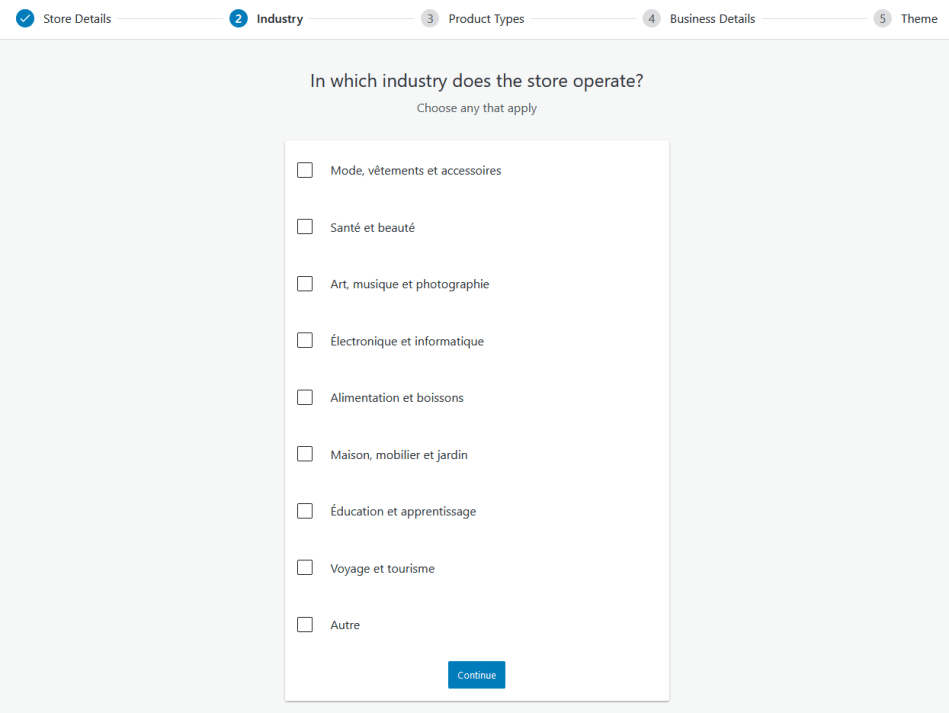Check Mode, vêtements et accessoires checkbox

pyautogui.click(x=305, y=170)
